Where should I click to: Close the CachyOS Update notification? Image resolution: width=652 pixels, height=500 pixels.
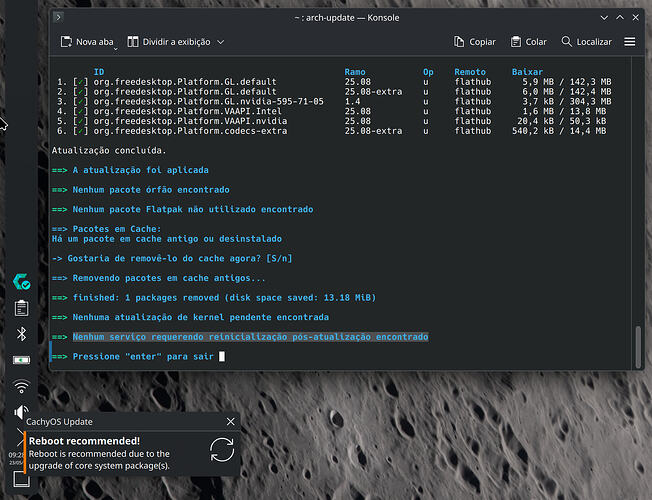click(x=231, y=421)
